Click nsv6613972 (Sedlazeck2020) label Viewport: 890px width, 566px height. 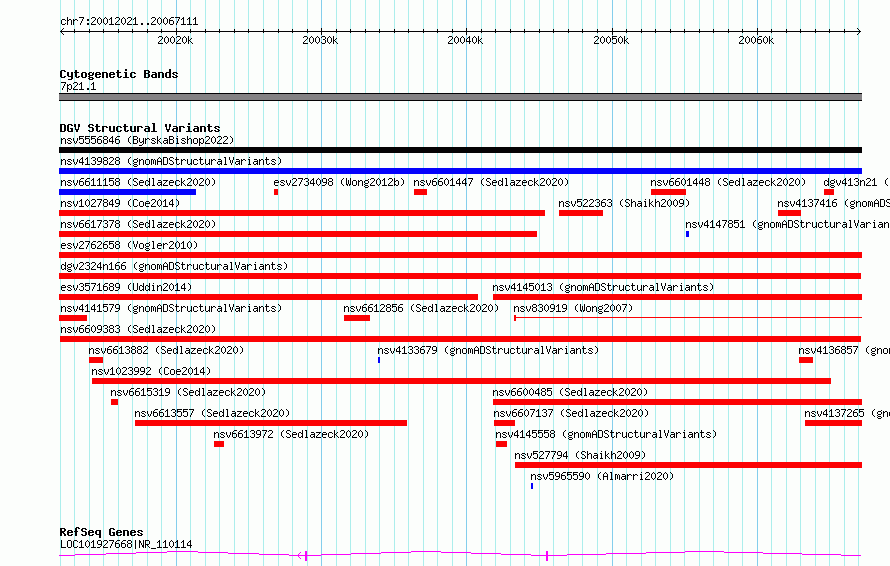[291, 434]
